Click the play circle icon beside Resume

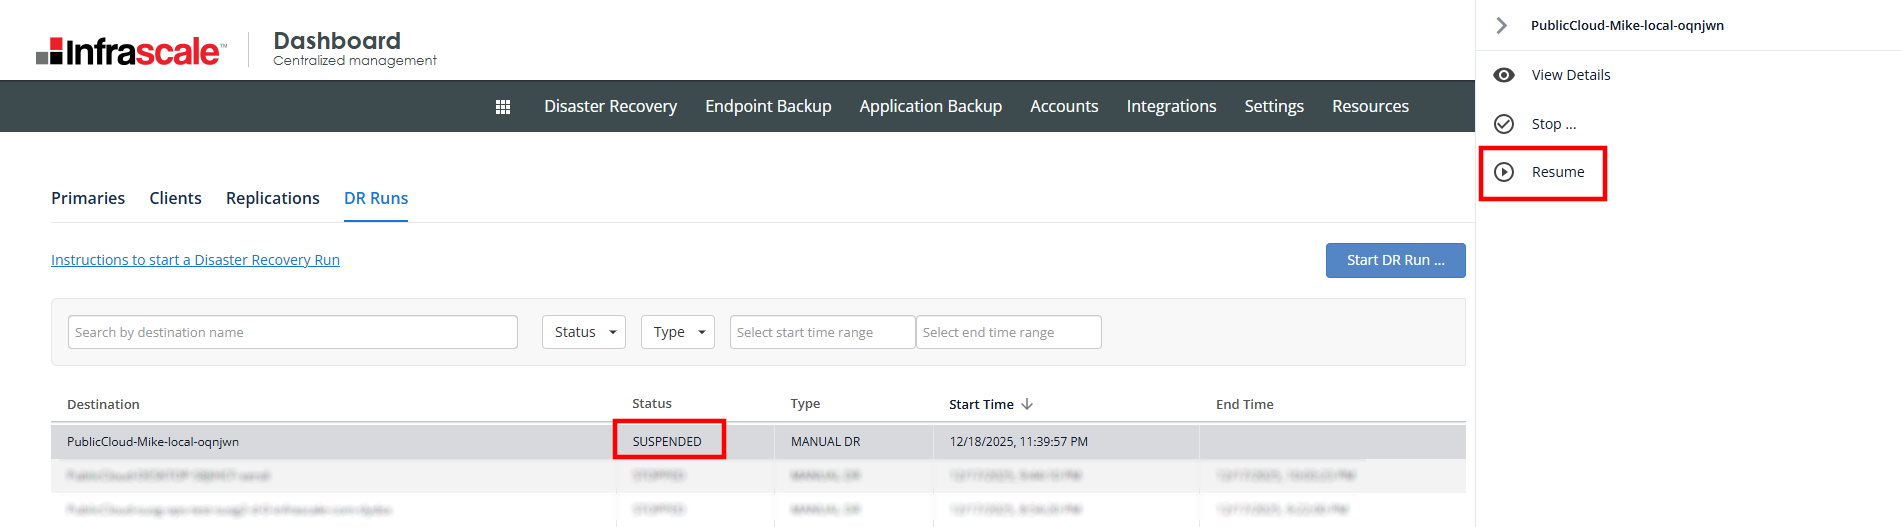[1503, 172]
